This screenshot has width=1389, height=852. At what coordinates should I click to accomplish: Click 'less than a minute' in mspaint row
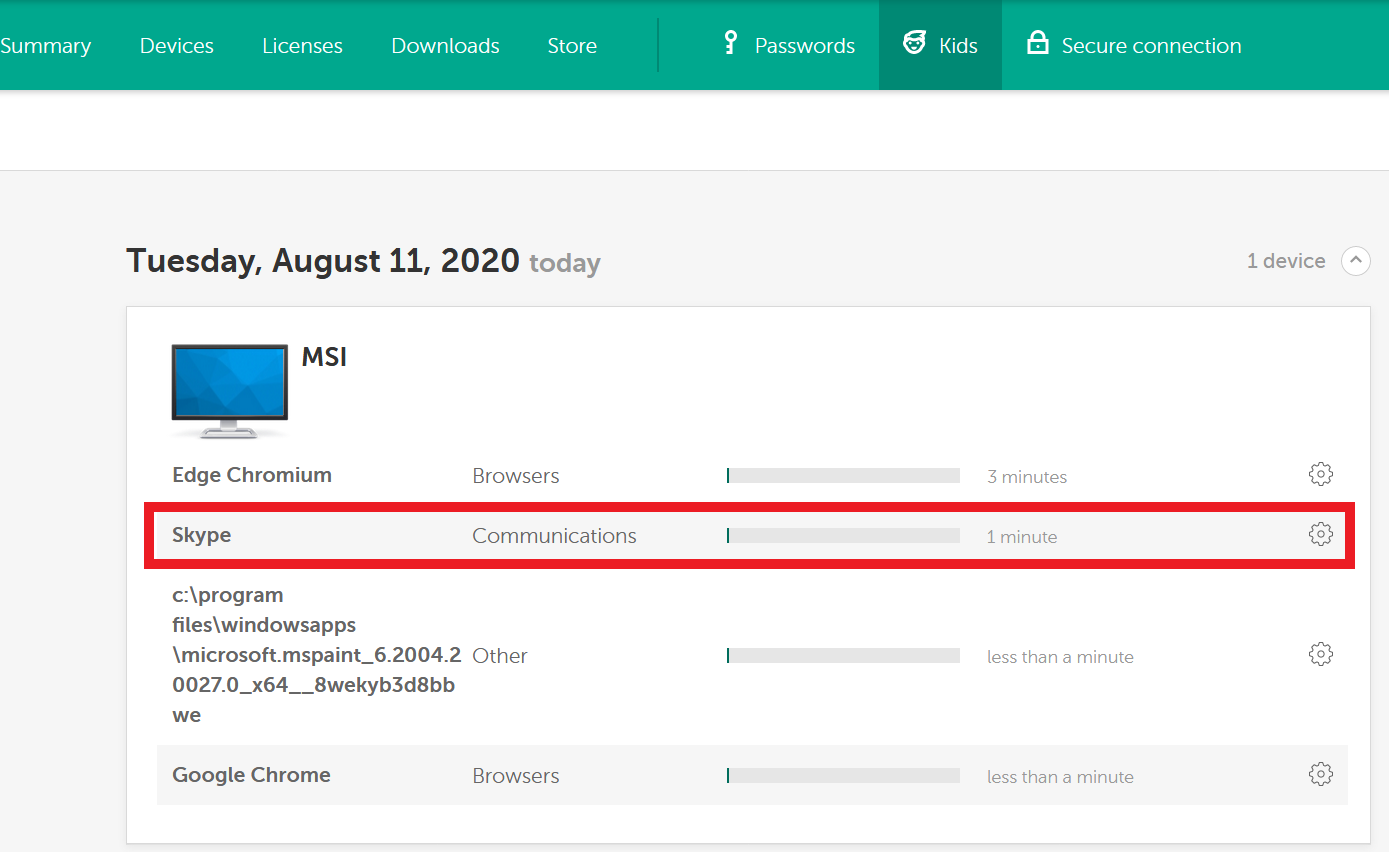point(1060,657)
